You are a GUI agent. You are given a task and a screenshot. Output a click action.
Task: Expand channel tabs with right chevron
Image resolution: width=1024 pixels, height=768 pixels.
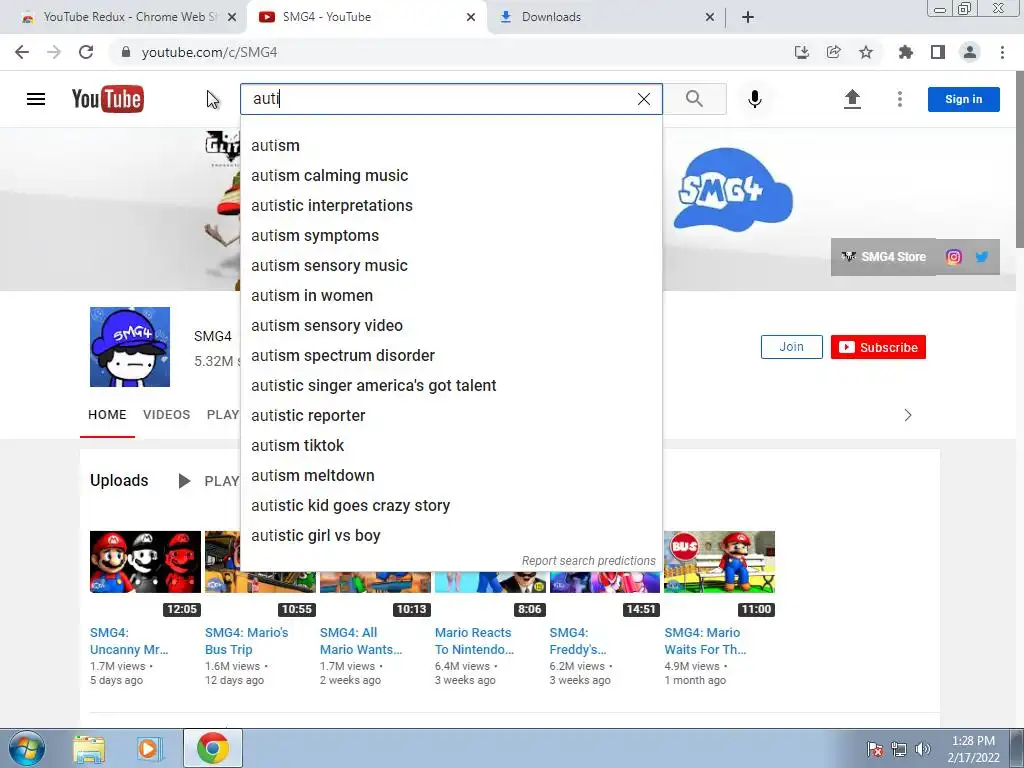coord(908,415)
